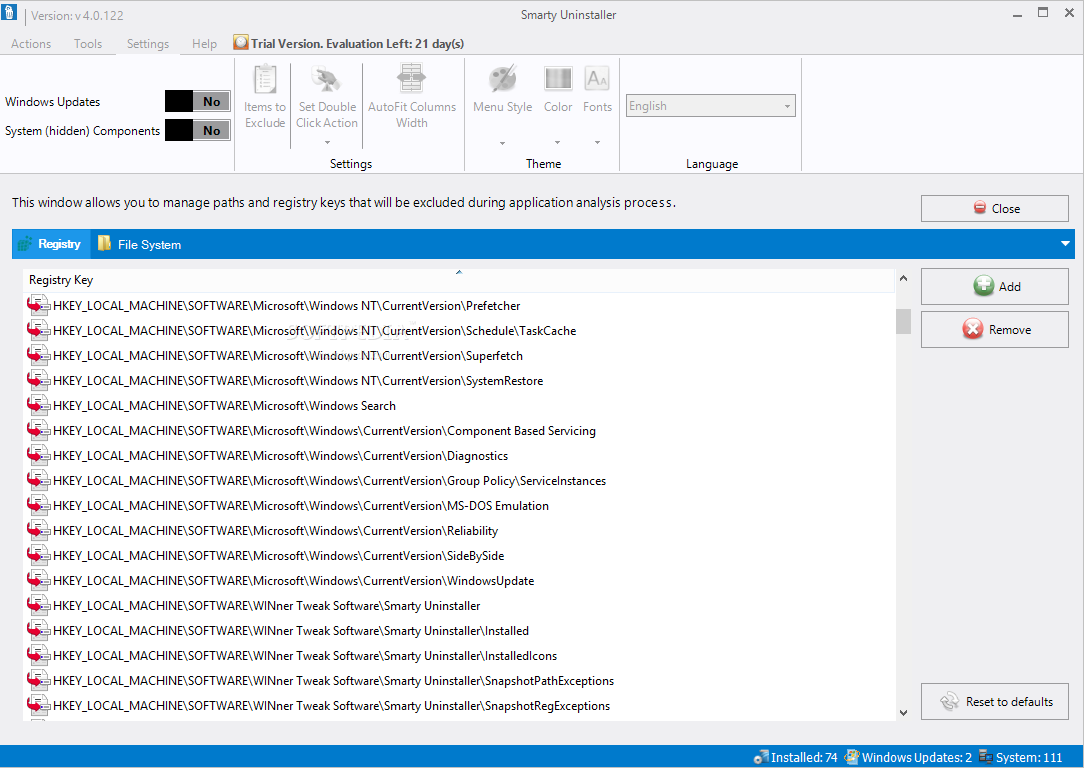Open the Items to Exclude settings icon
This screenshot has height=768, width=1084.
pyautogui.click(x=265, y=79)
